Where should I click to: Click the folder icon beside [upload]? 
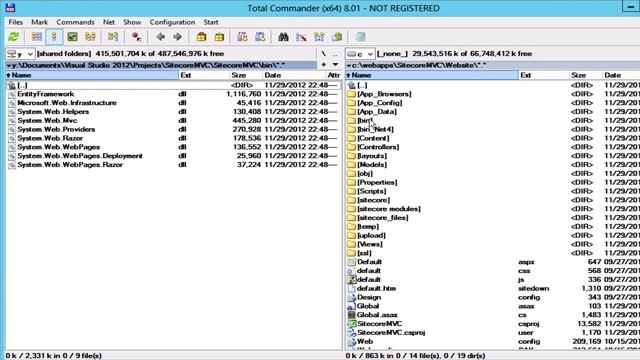click(x=351, y=236)
